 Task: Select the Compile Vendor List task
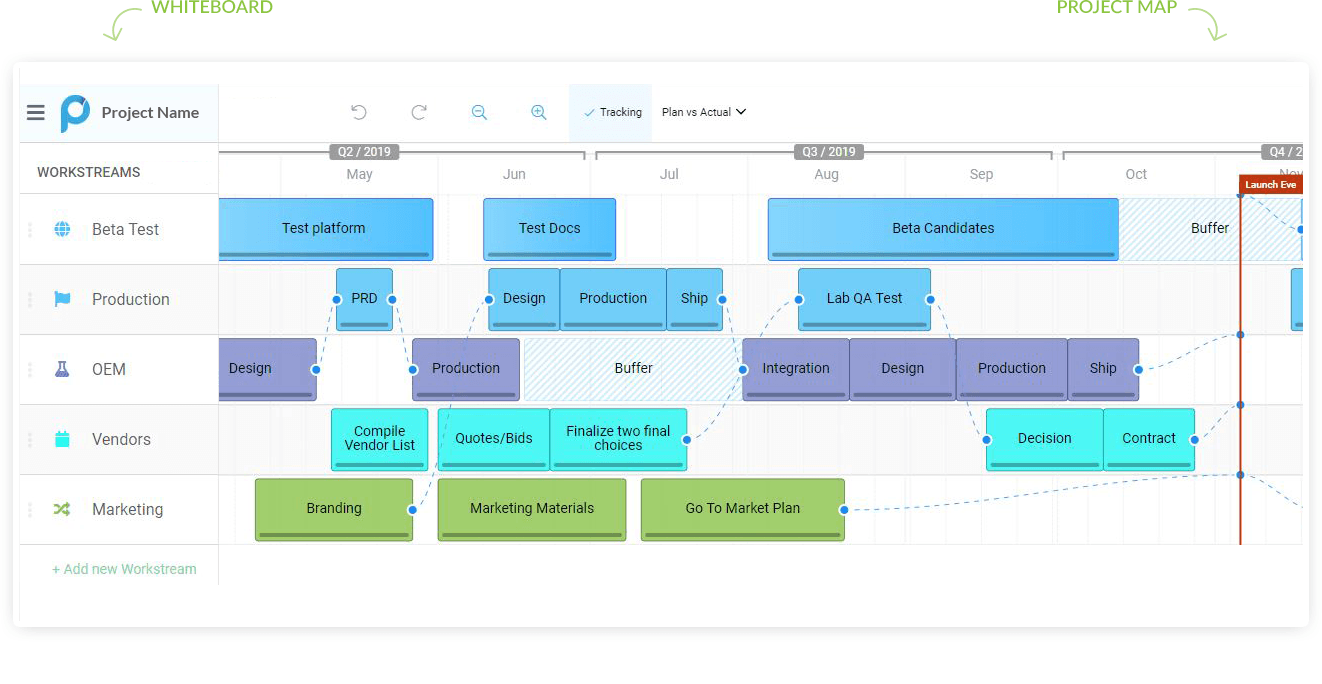379,439
